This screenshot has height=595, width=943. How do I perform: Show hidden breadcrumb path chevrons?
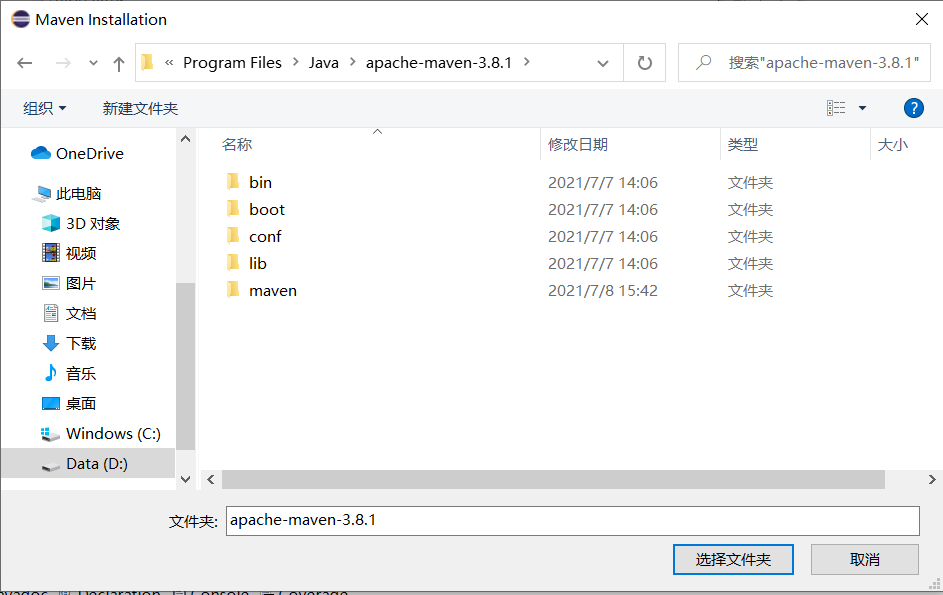point(169,63)
